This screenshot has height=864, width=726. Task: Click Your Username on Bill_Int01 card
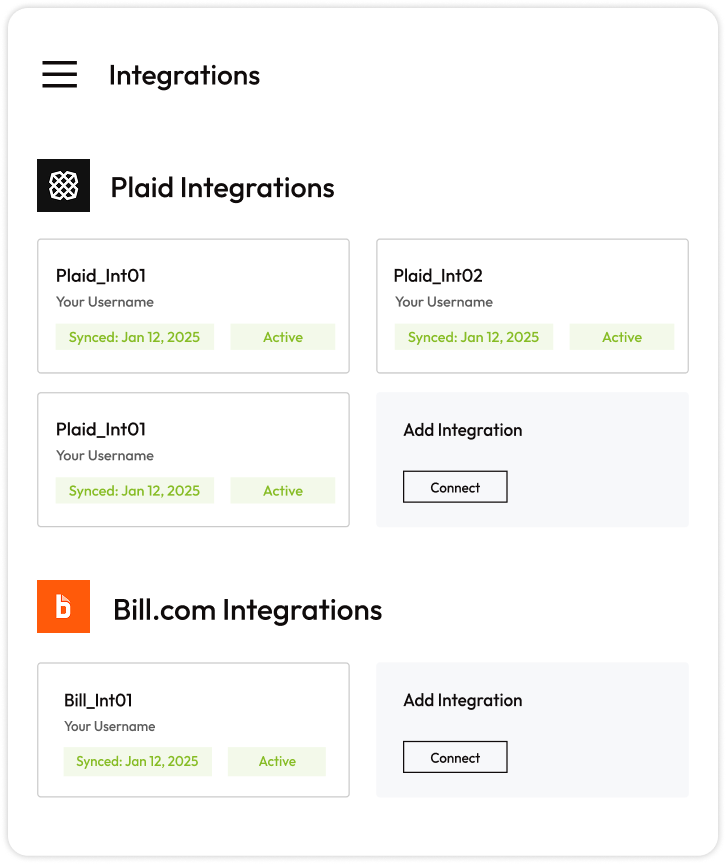click(110, 726)
